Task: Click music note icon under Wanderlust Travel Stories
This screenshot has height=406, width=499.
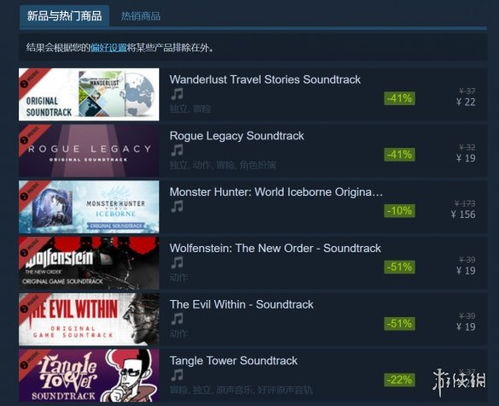Action: click(177, 94)
